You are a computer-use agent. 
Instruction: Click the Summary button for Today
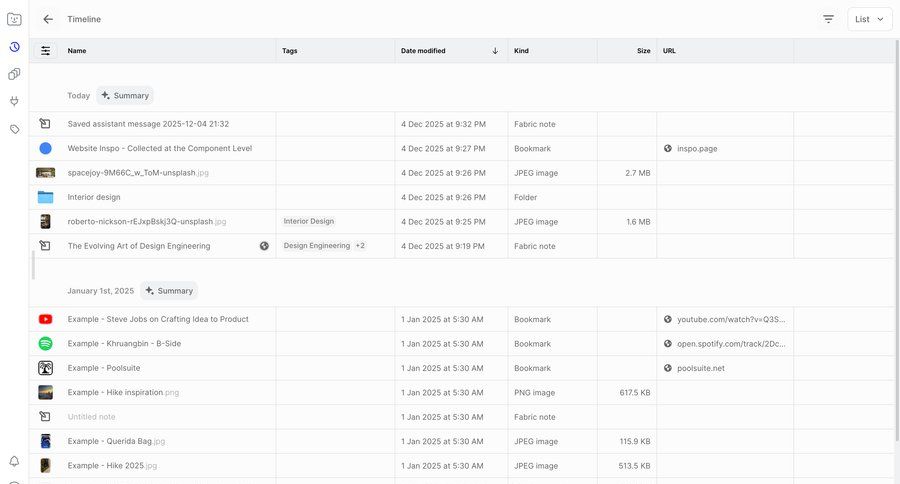click(125, 96)
